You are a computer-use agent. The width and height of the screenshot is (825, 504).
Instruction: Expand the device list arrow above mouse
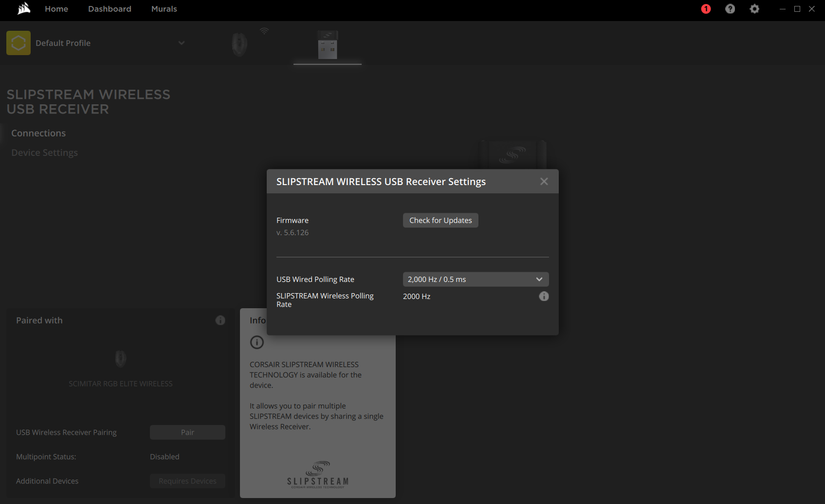[x=264, y=31]
